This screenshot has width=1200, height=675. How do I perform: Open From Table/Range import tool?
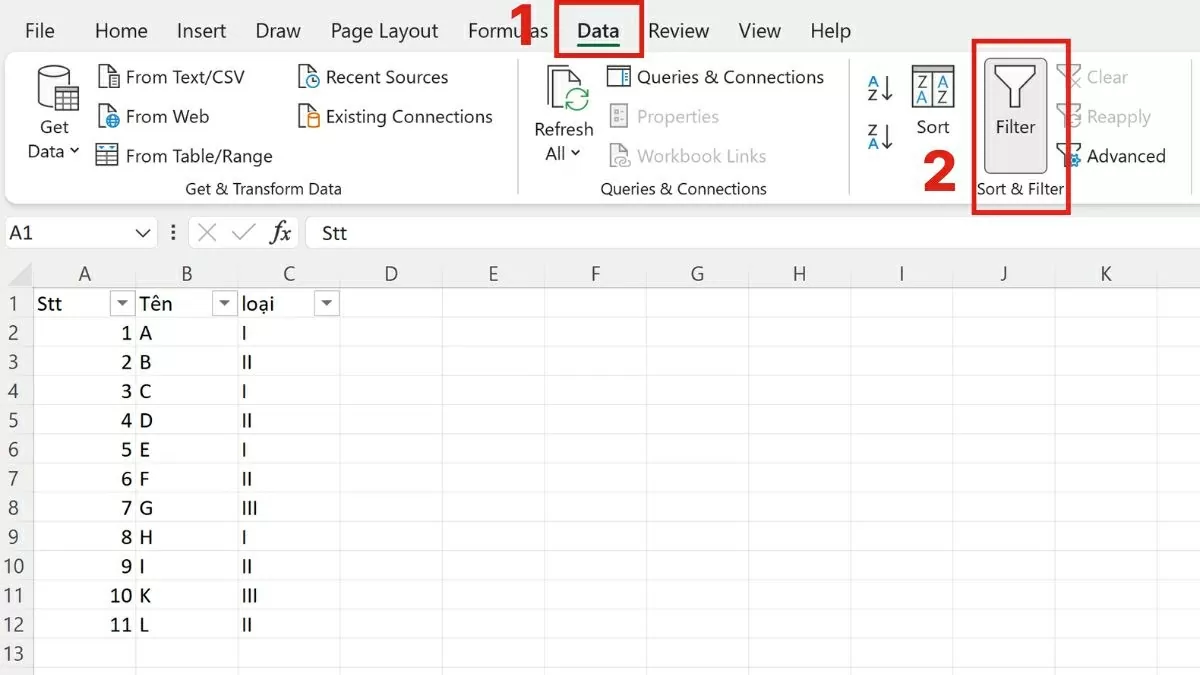(107, 155)
